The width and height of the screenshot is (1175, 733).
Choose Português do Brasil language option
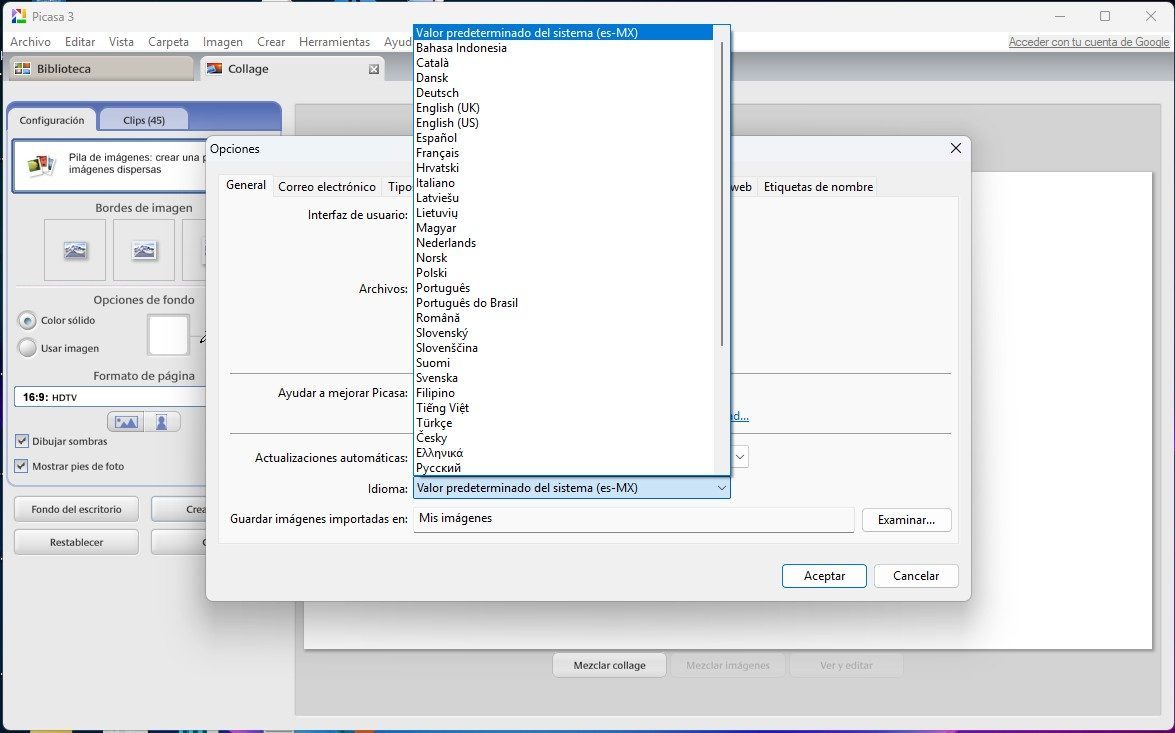click(564, 303)
